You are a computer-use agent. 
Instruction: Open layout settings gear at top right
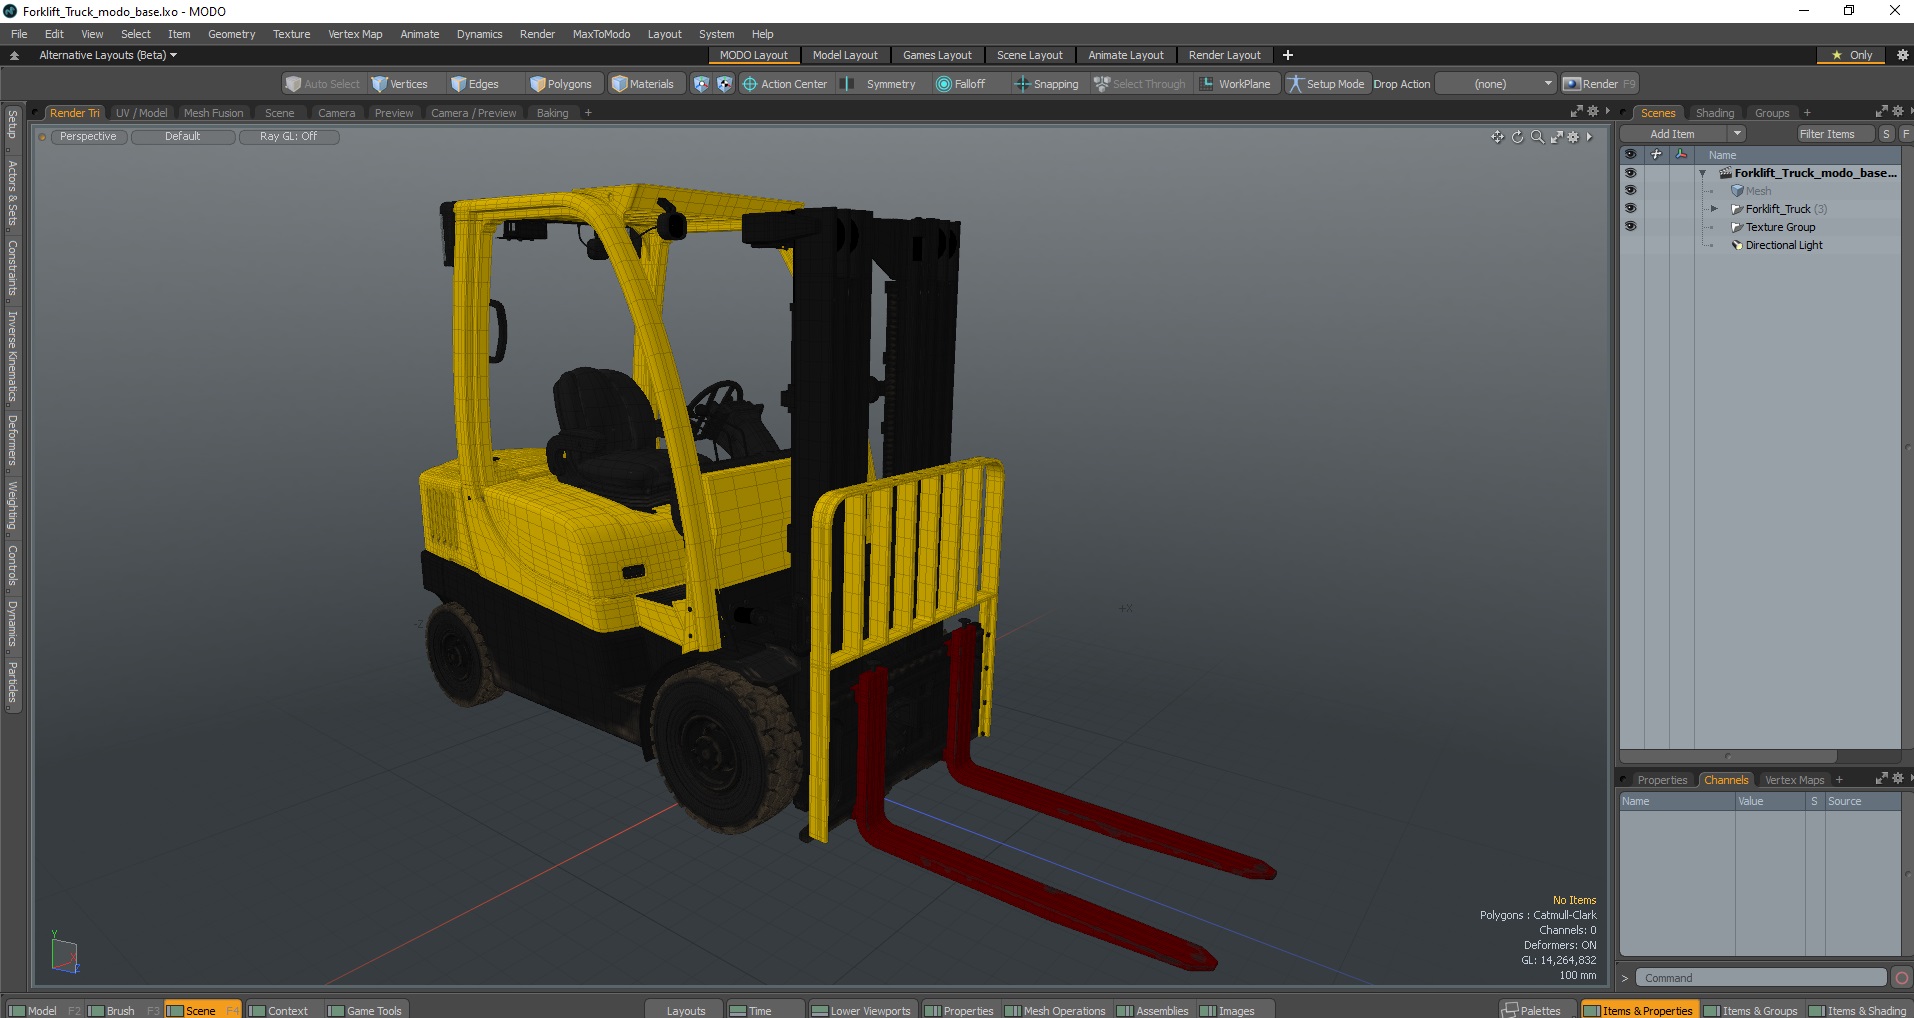click(x=1902, y=55)
